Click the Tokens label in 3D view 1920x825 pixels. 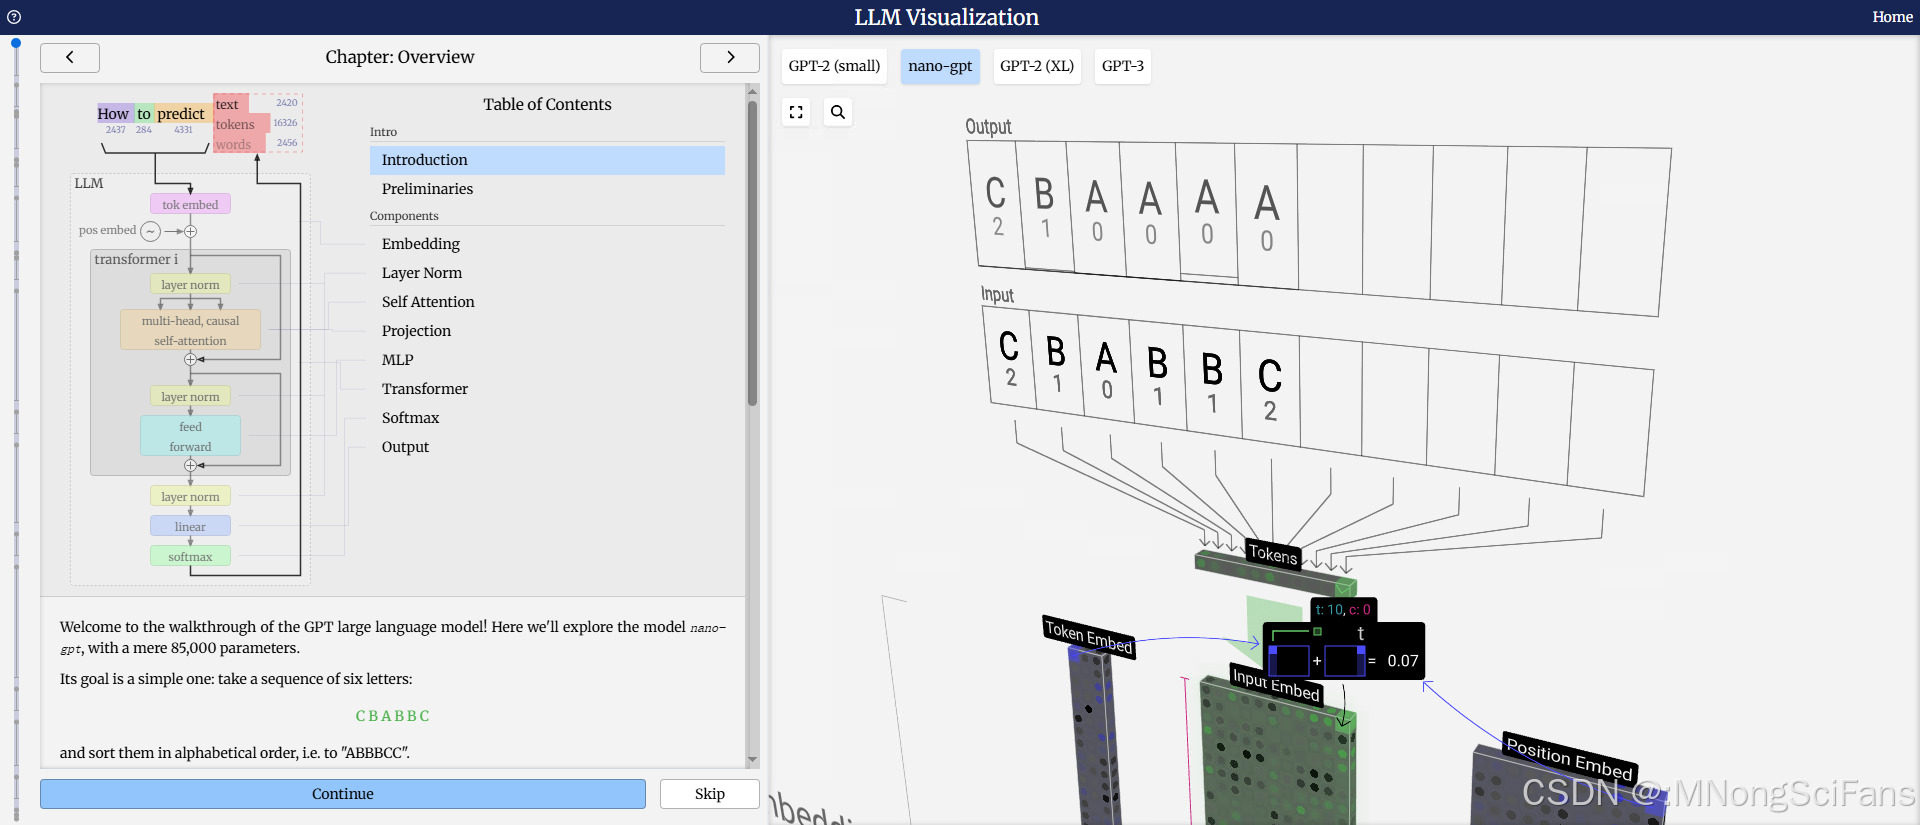(x=1272, y=554)
